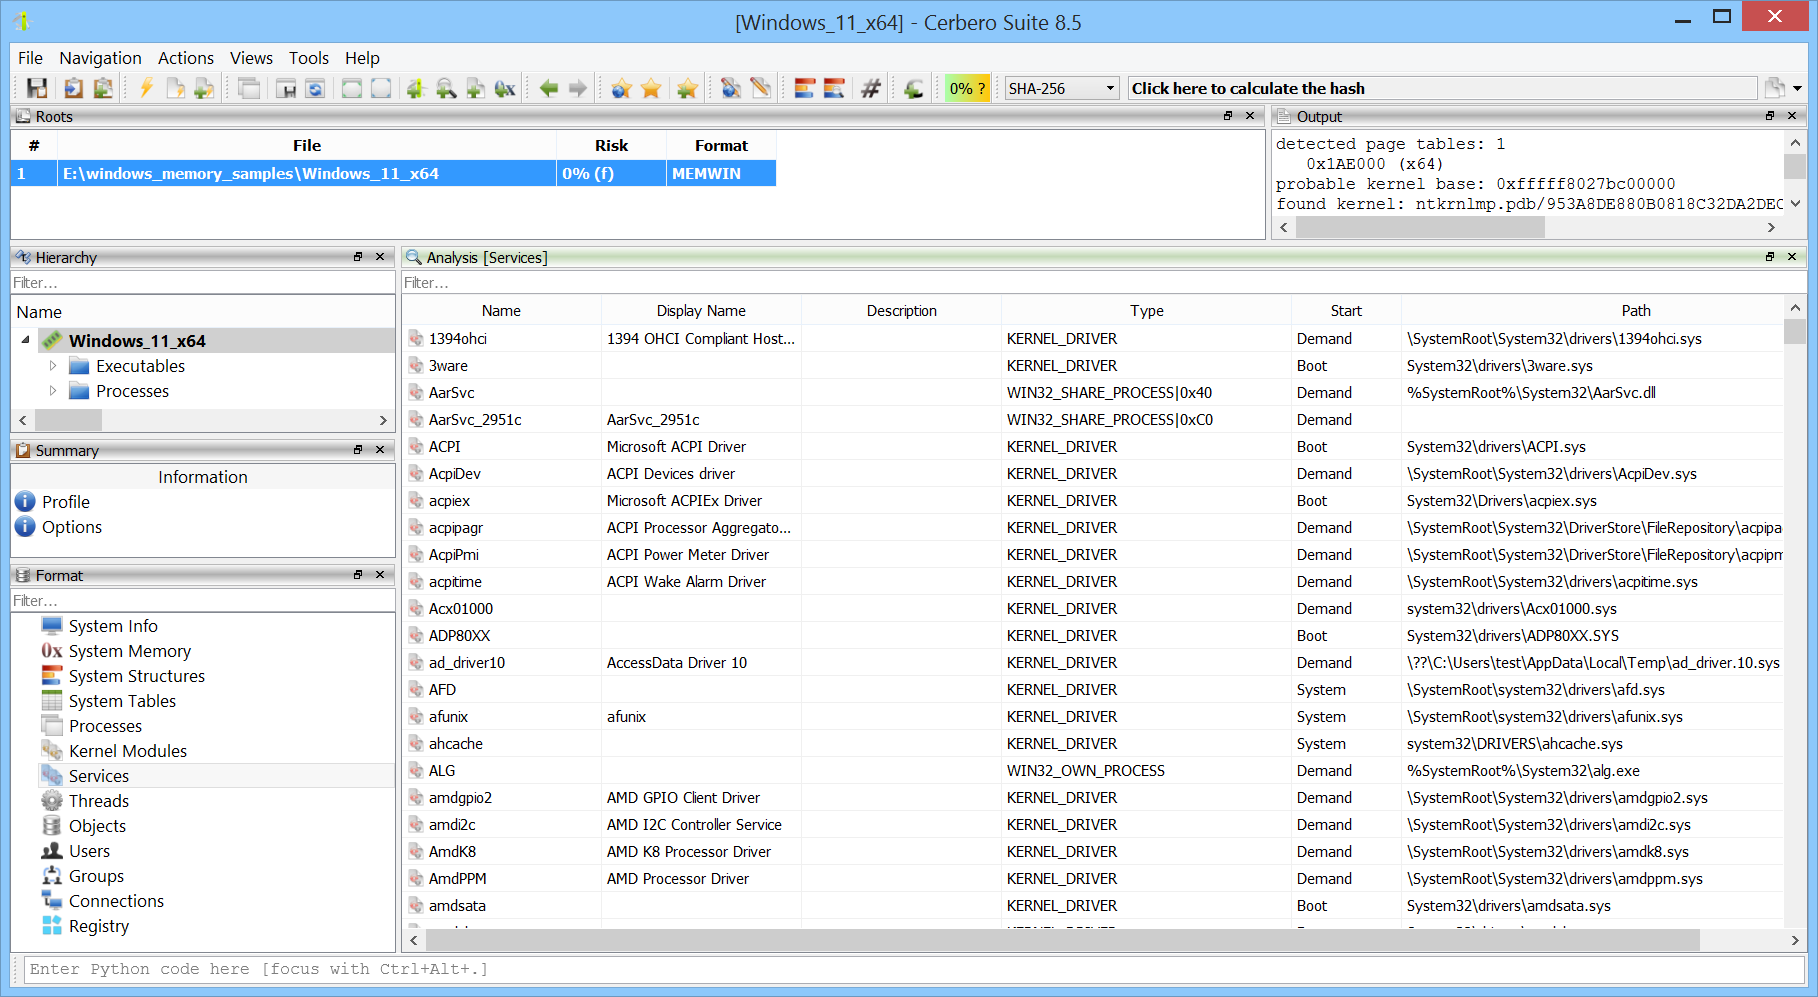
Task: Float the Summary panel
Action: pos(358,450)
